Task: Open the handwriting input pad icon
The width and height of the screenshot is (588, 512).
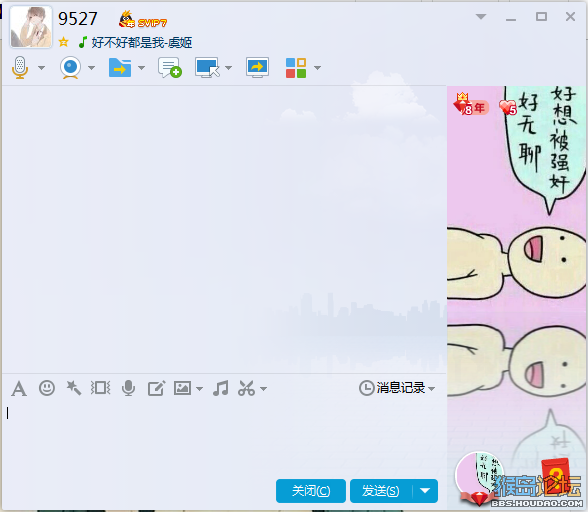Action: click(x=156, y=388)
